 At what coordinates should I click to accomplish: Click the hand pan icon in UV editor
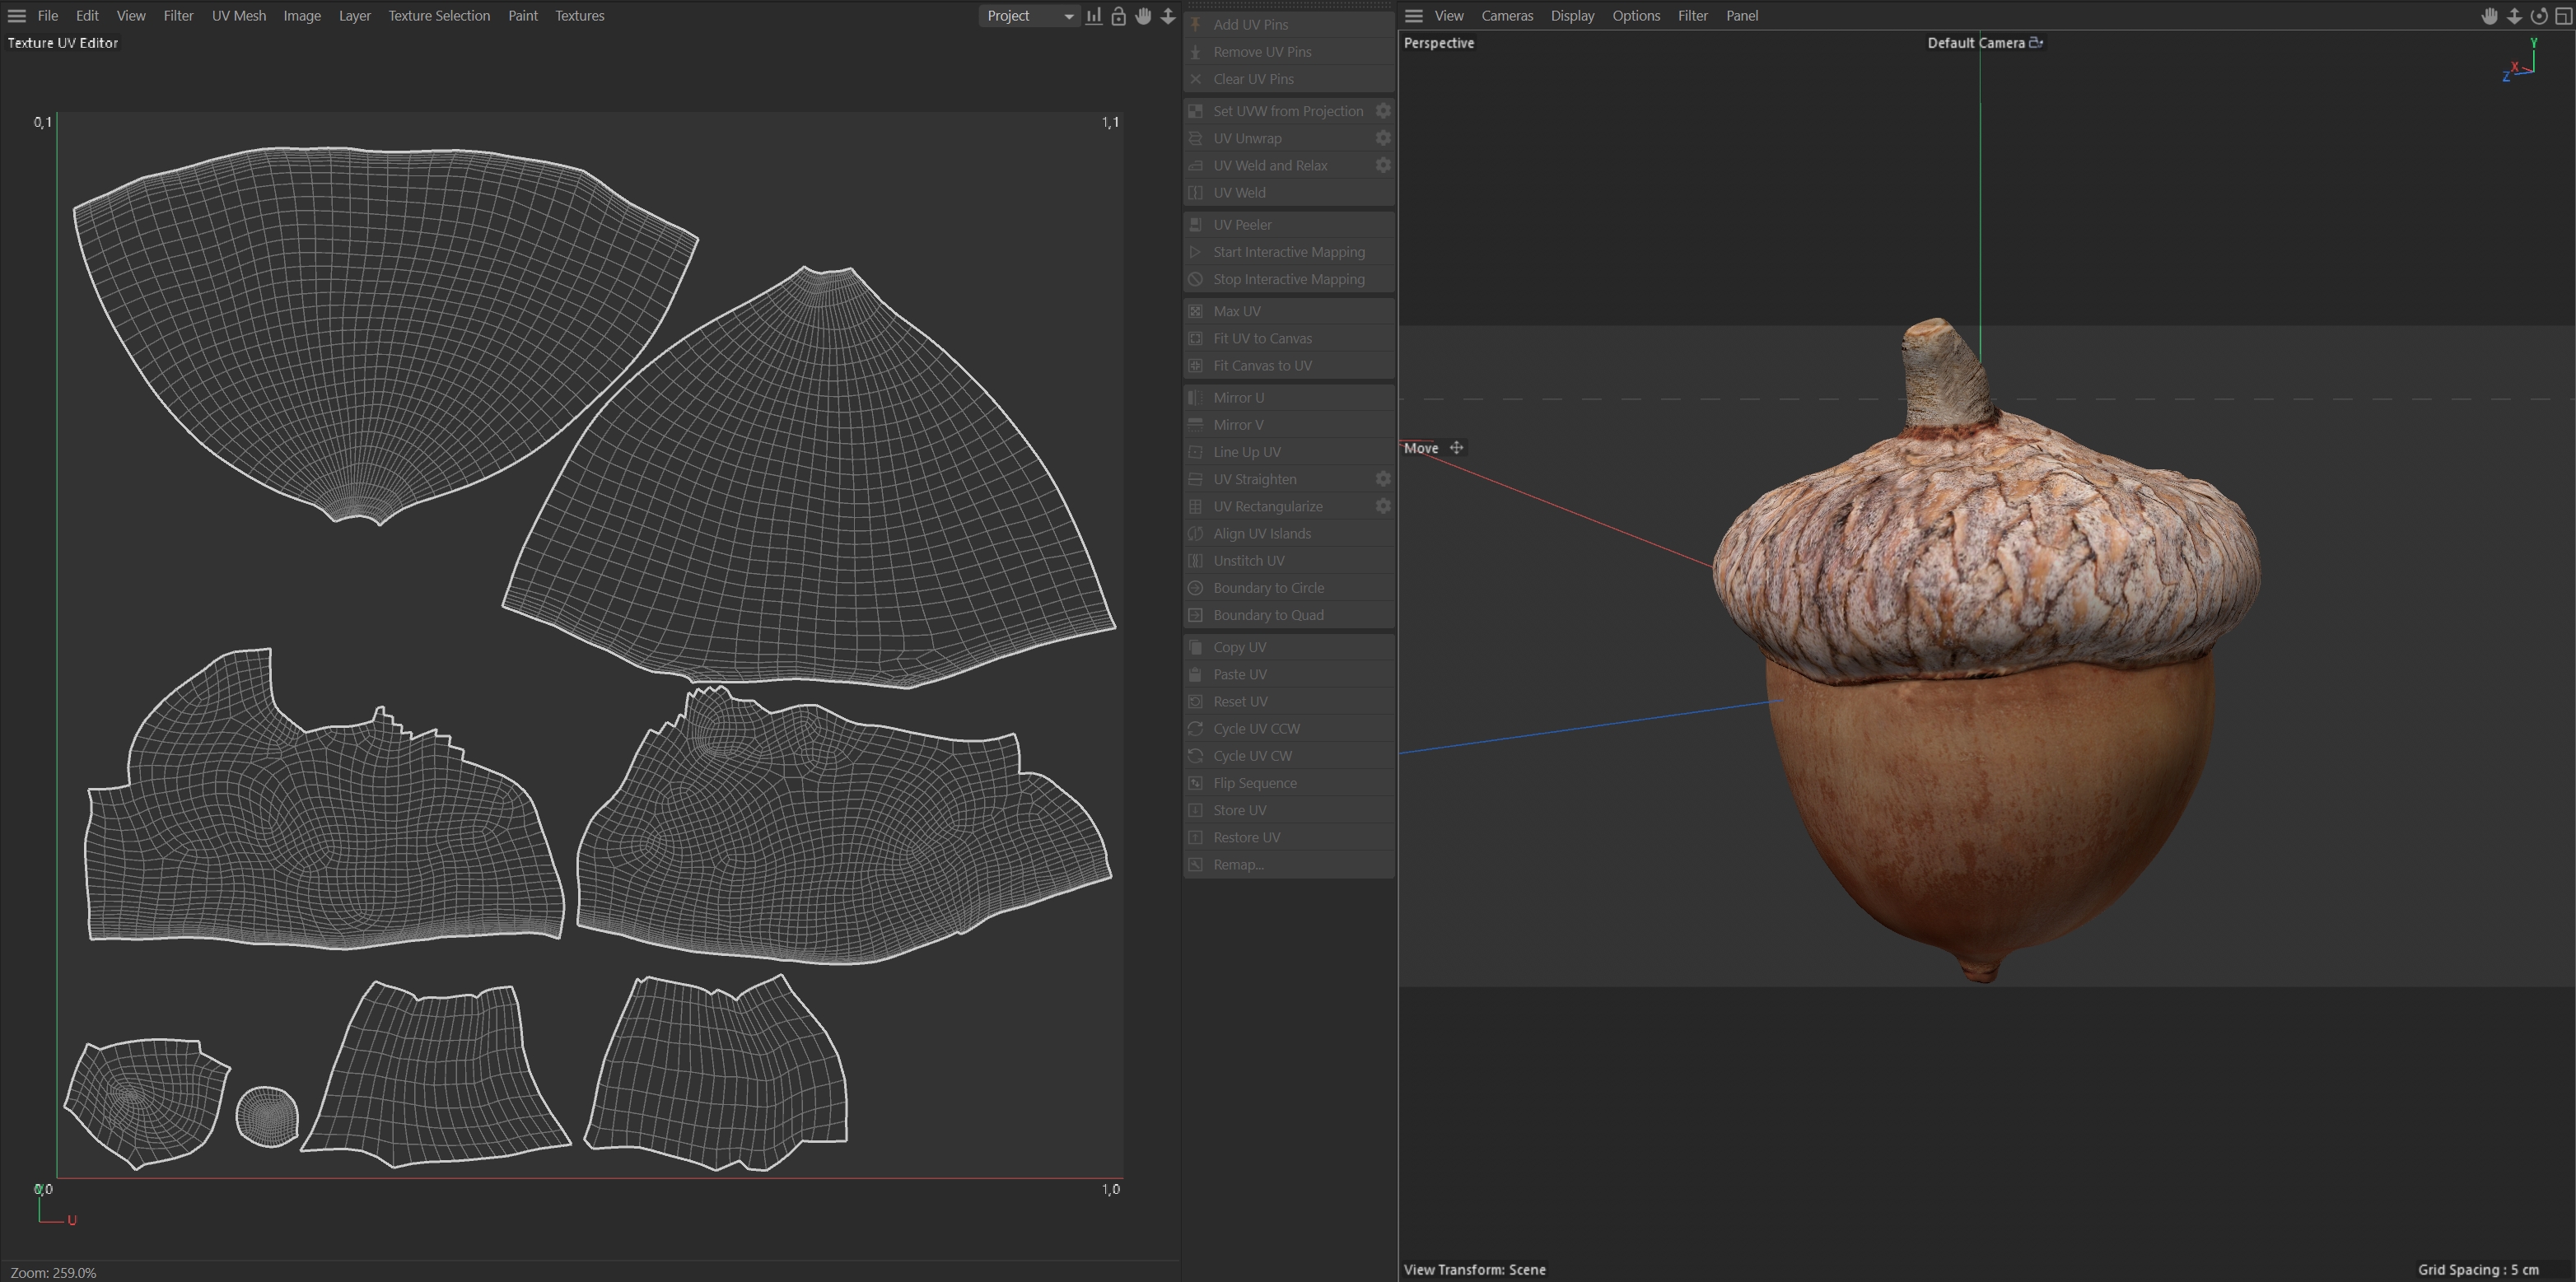pyautogui.click(x=1143, y=16)
